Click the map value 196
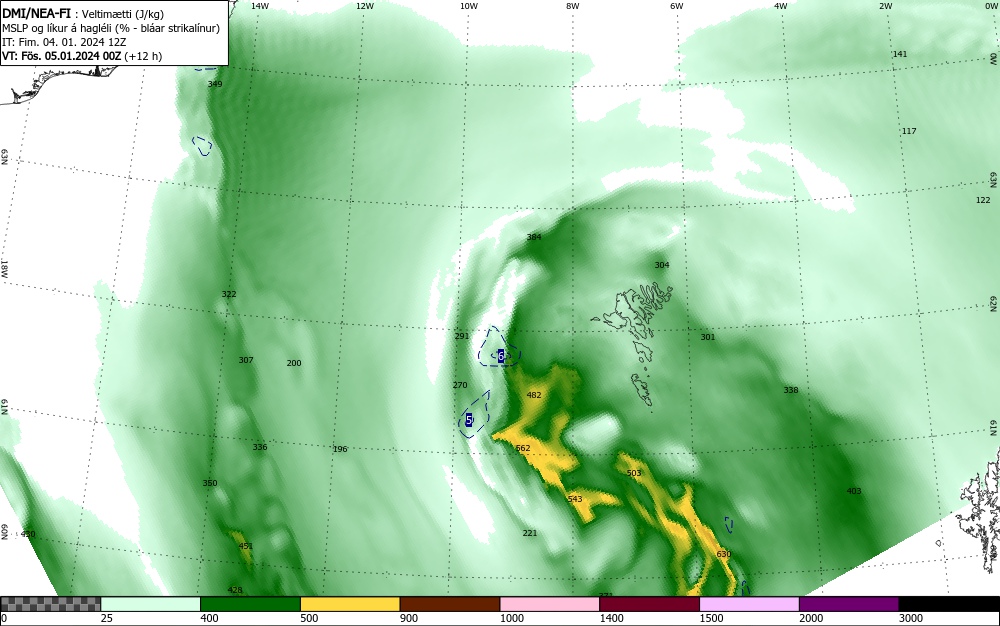The height and width of the screenshot is (626, 1000). pyautogui.click(x=341, y=449)
